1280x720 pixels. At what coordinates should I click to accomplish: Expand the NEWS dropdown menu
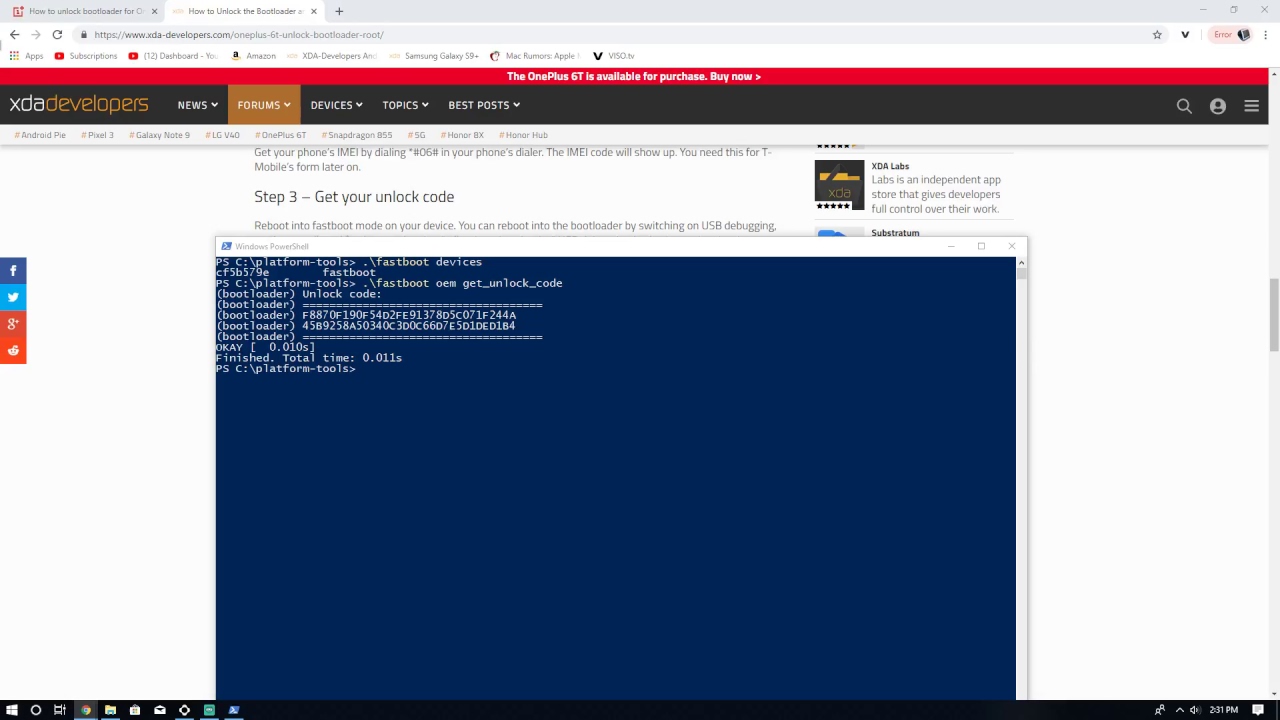coord(197,105)
